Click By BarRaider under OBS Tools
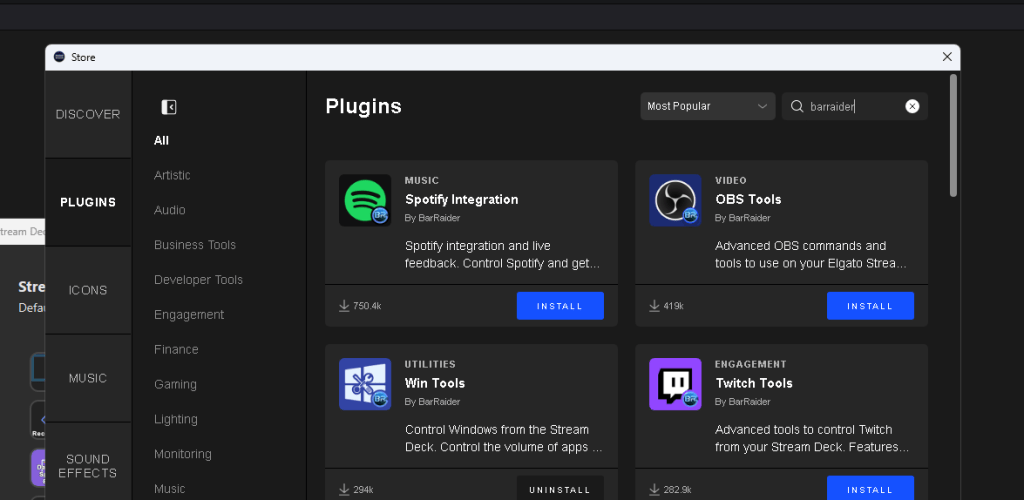 (x=743, y=218)
